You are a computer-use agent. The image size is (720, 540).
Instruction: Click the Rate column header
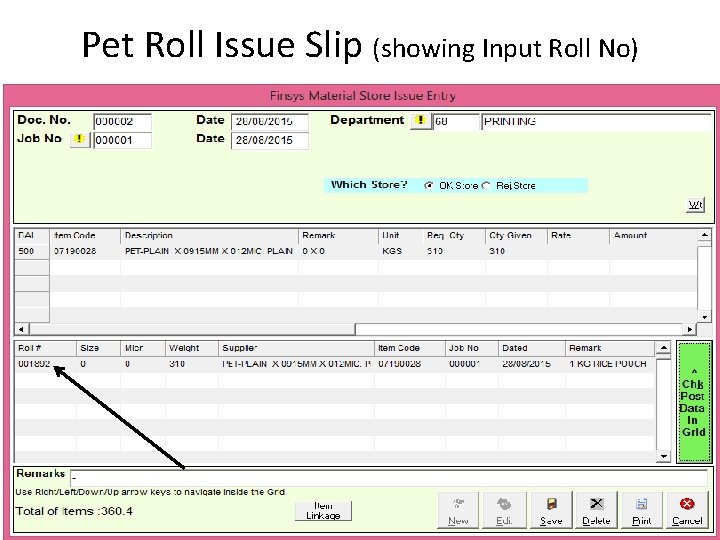click(x=578, y=235)
